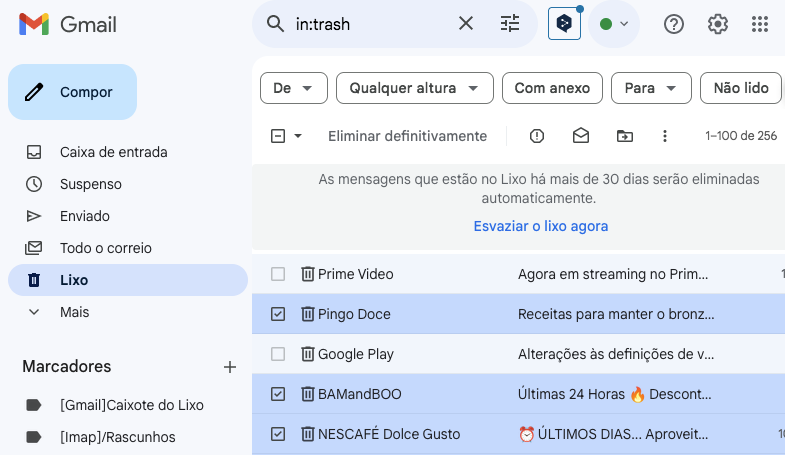Mark selected messages as read
Viewport: 785px width, 455px height.
pyautogui.click(x=581, y=136)
